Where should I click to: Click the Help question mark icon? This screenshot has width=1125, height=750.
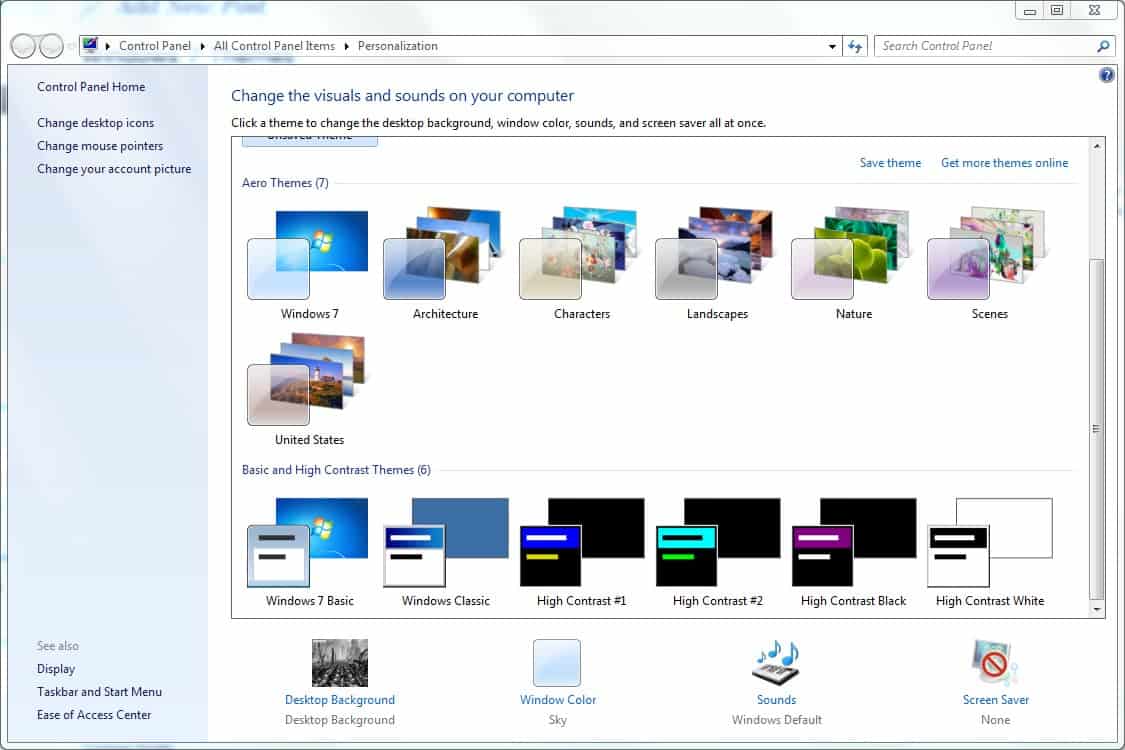(1106, 74)
